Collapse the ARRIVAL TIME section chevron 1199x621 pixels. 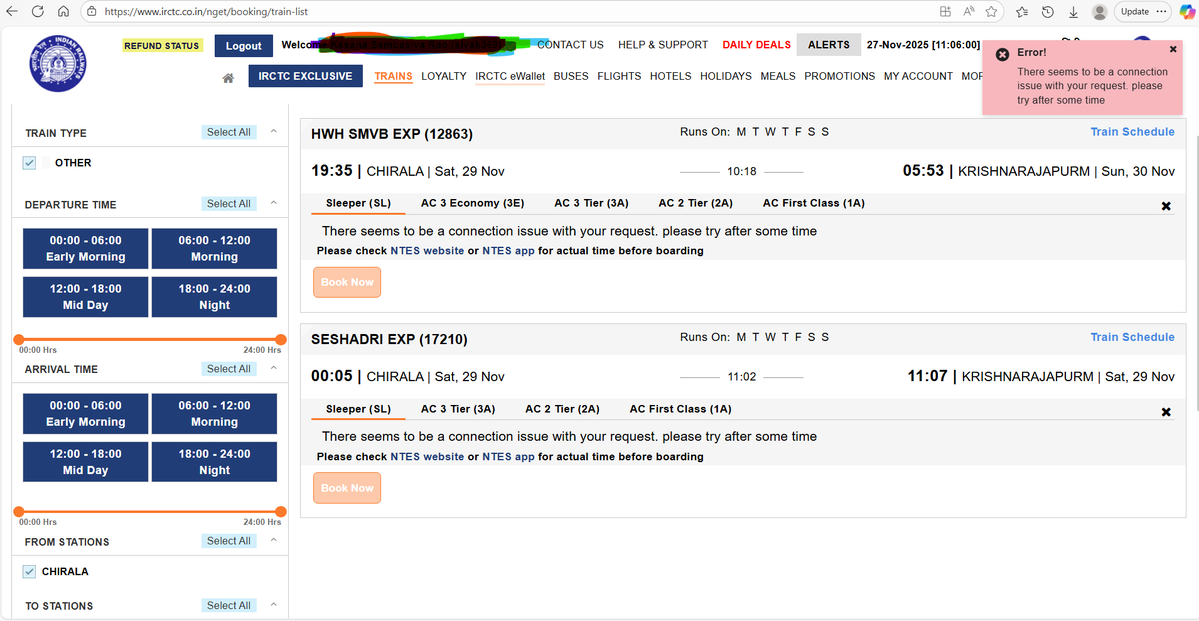tap(272, 368)
